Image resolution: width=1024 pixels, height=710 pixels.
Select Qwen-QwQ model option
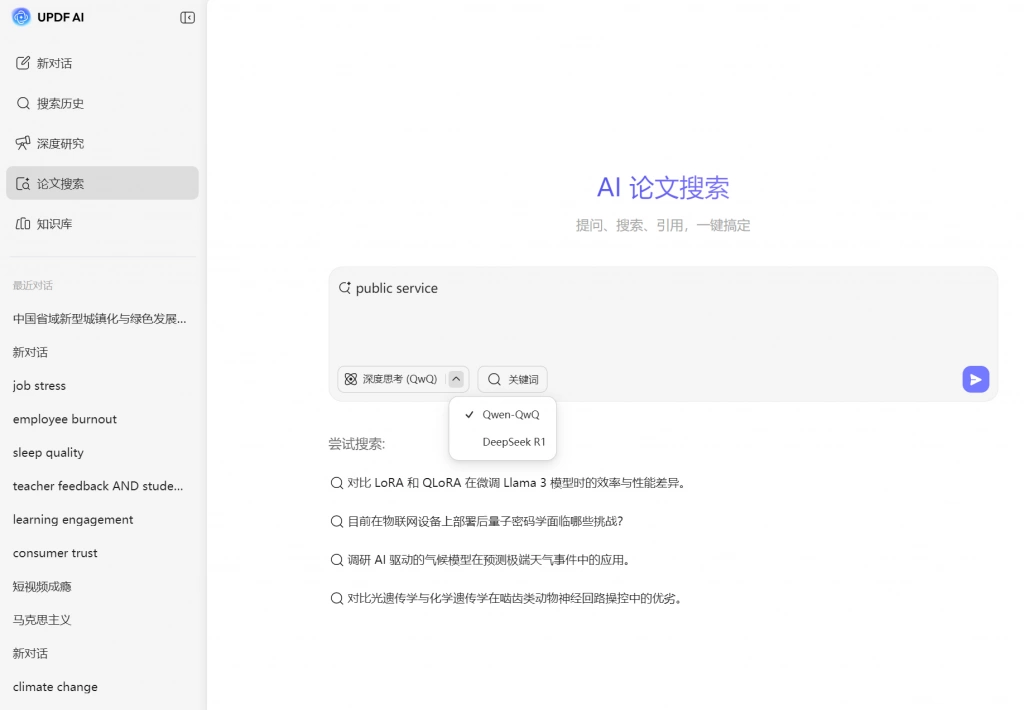pyautogui.click(x=503, y=414)
